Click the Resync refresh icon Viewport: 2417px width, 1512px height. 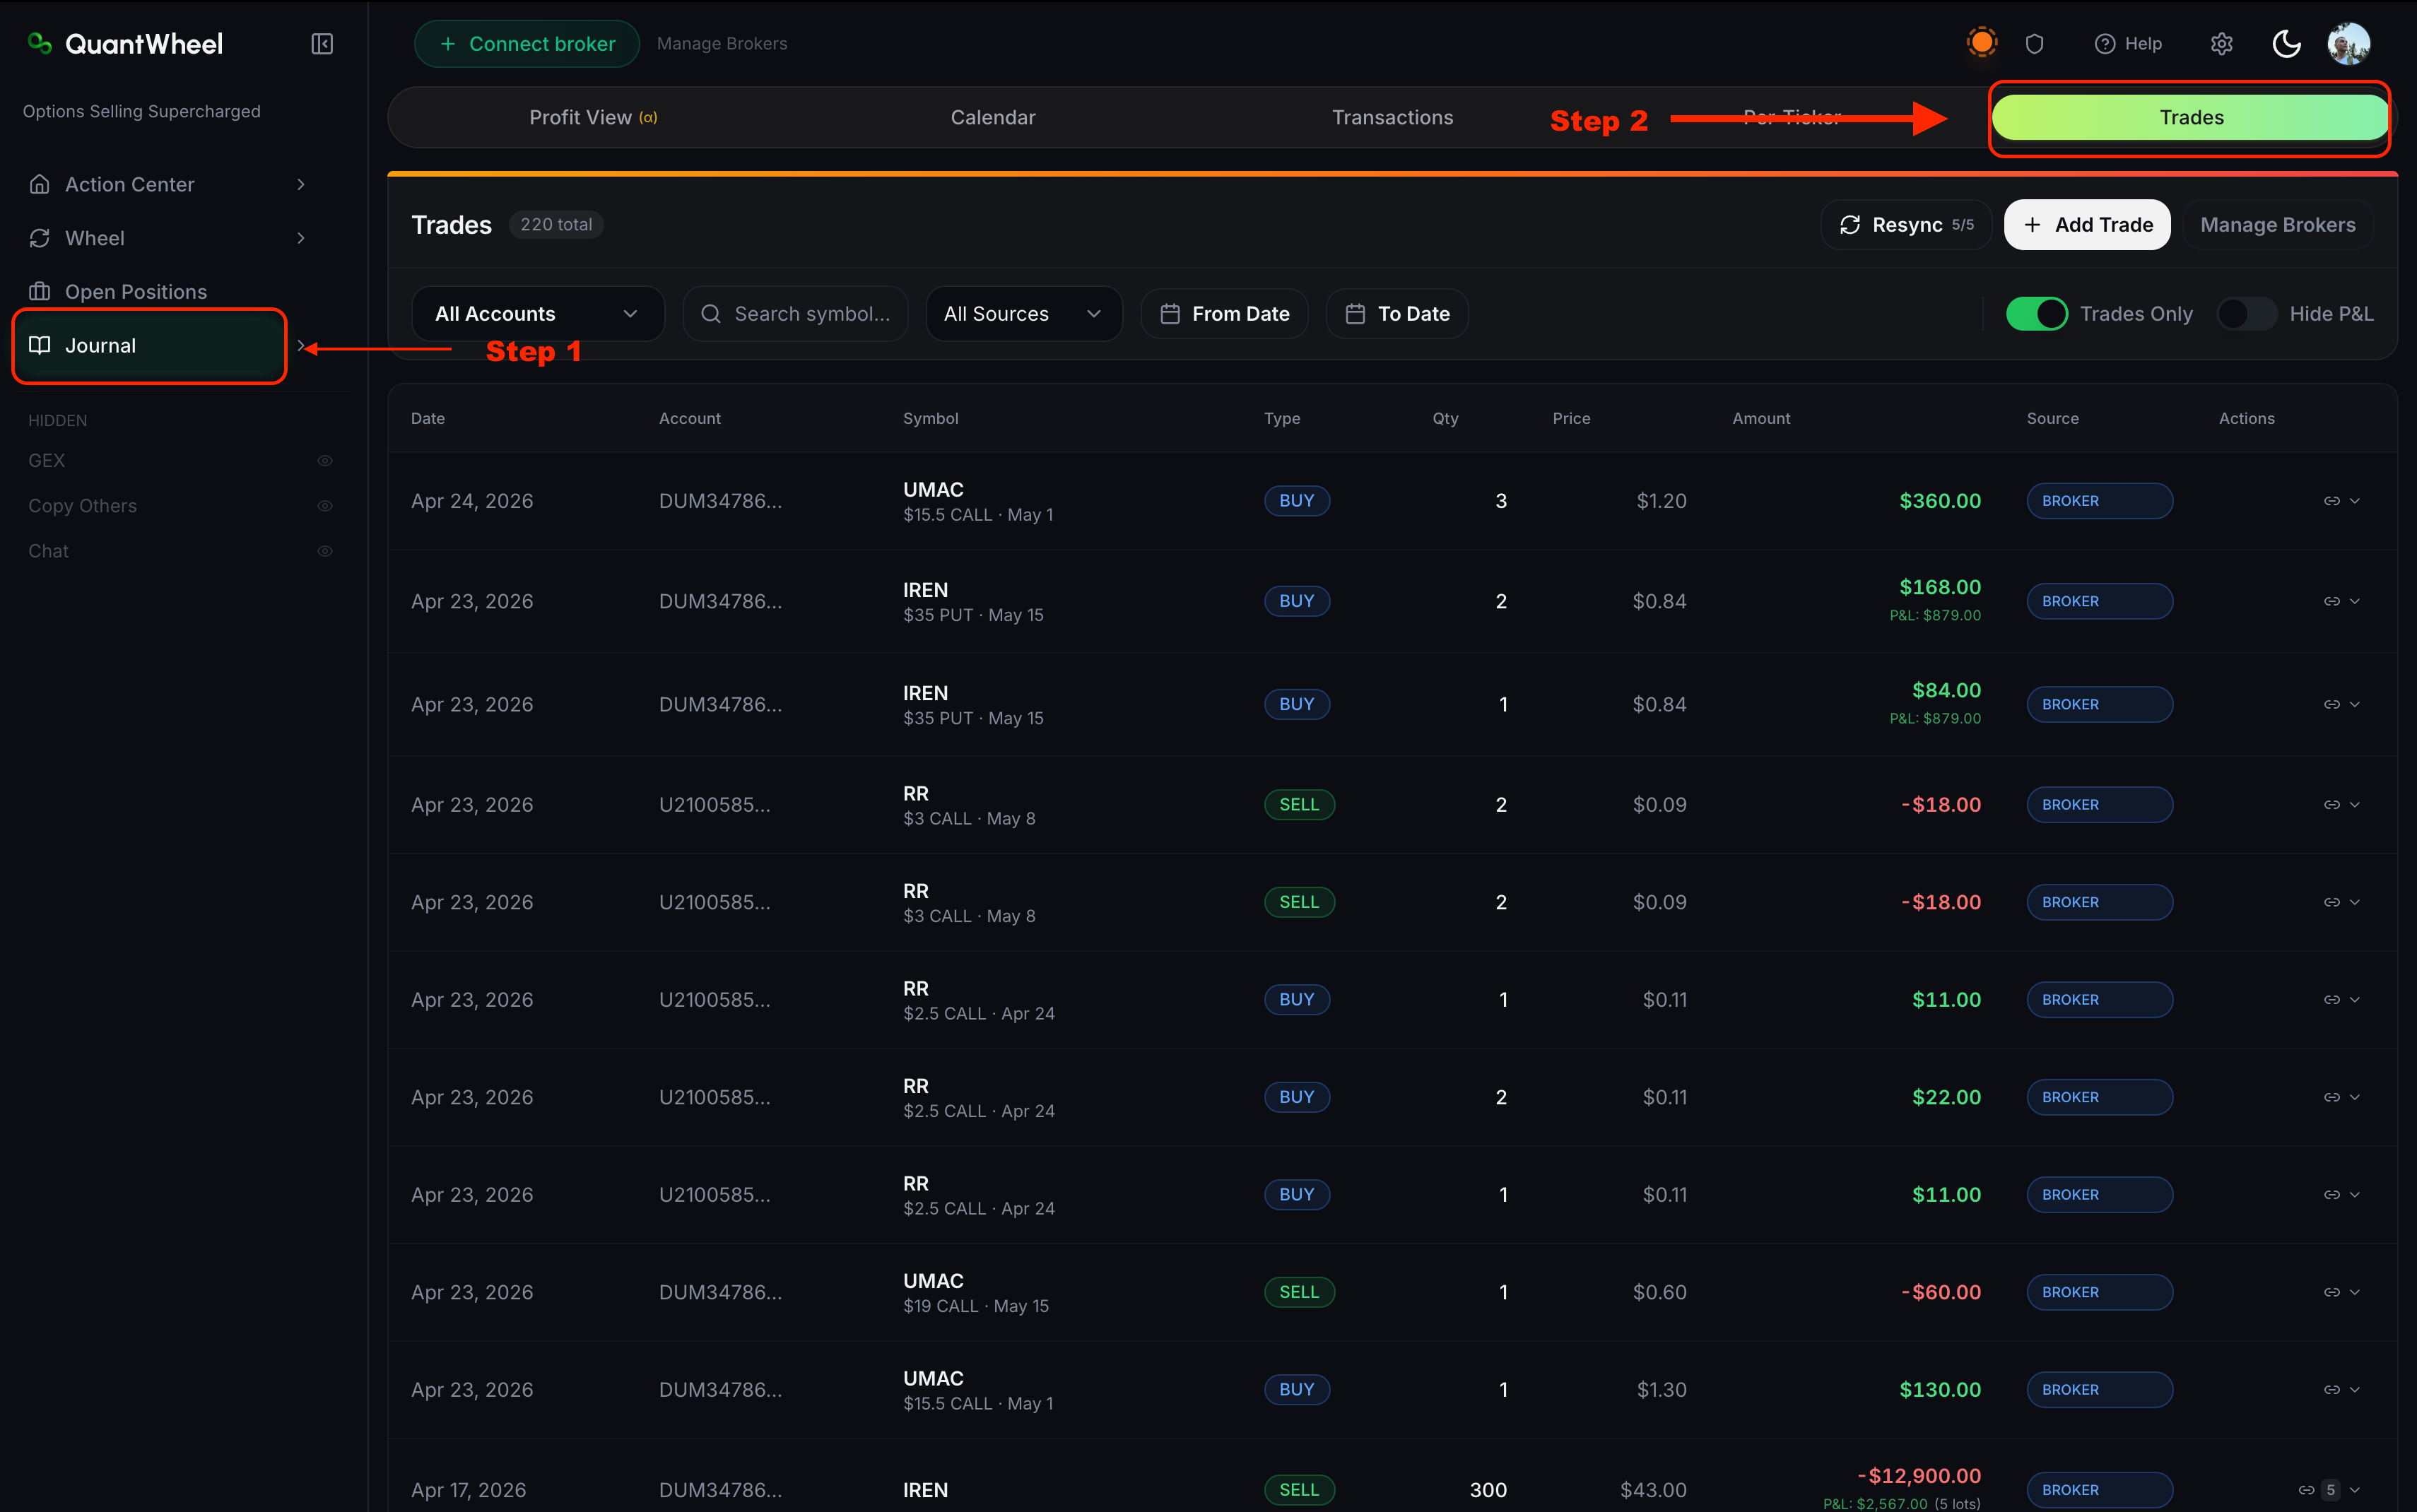click(1850, 225)
